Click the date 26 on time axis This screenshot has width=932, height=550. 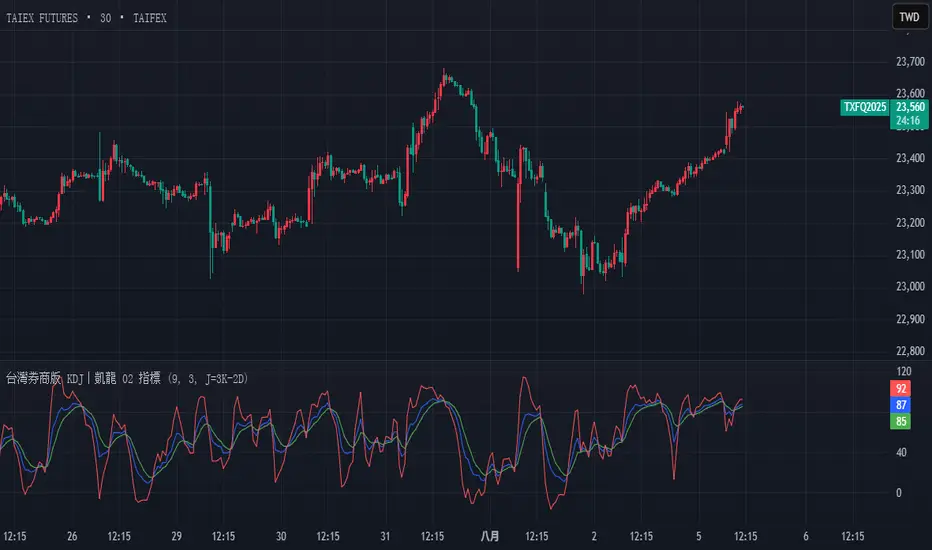[72, 536]
